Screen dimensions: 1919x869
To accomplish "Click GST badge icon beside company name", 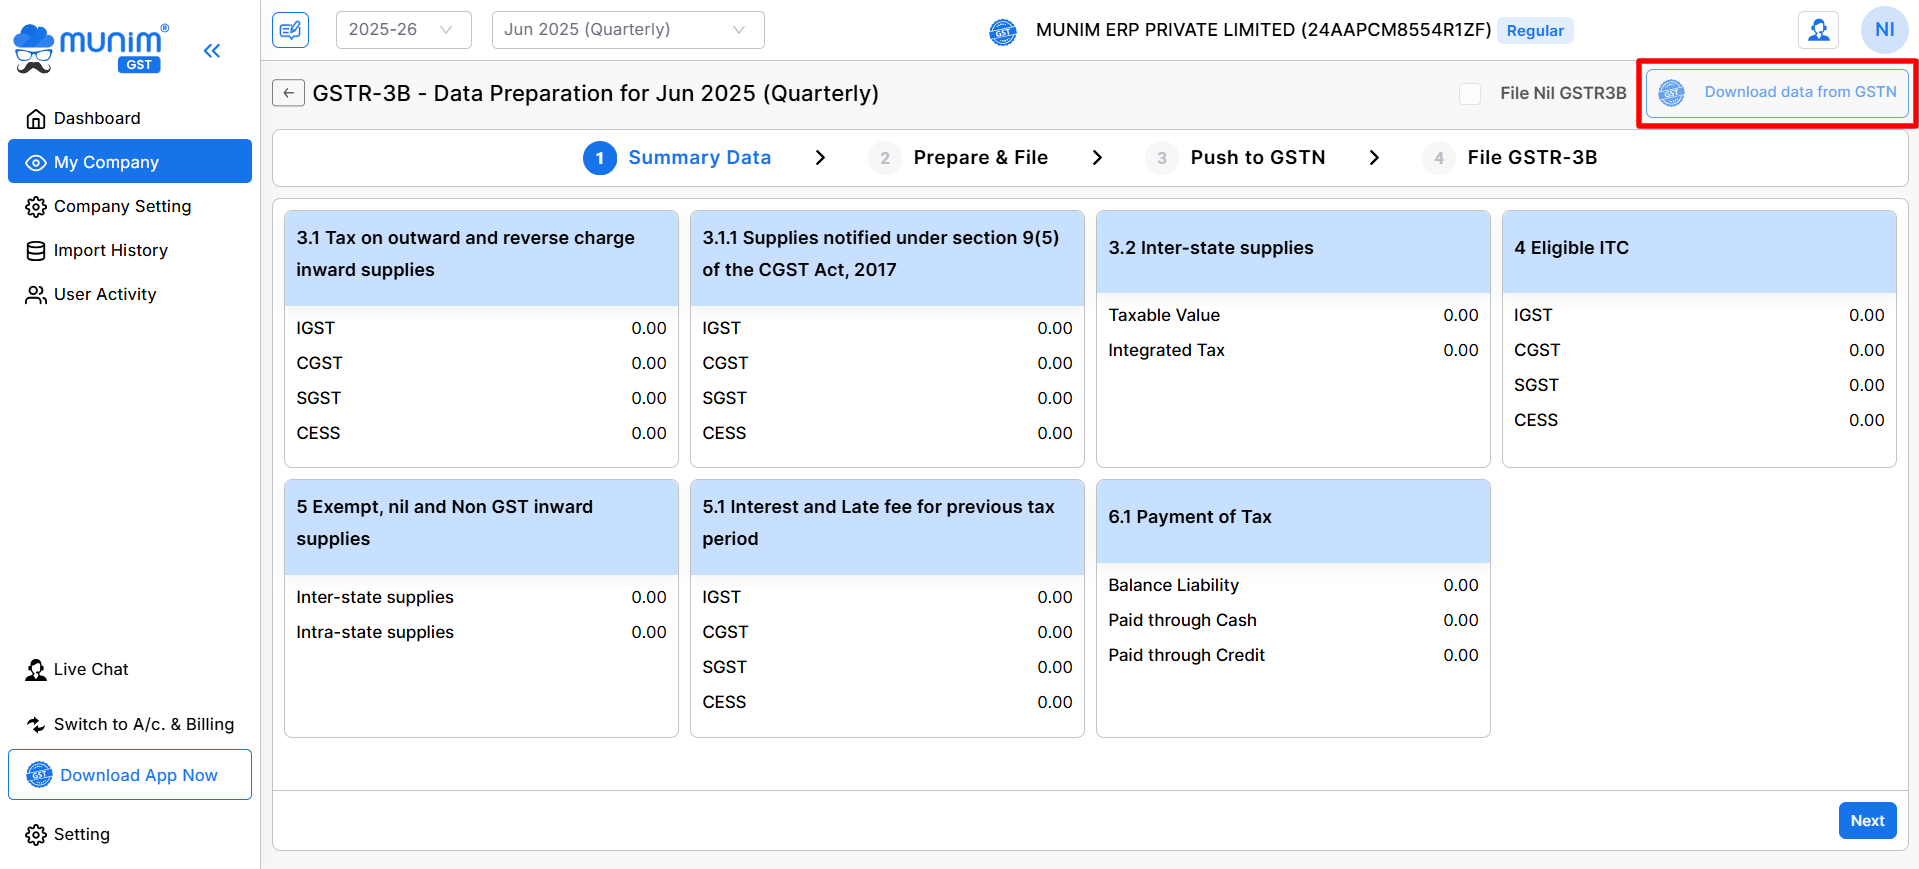I will (1003, 32).
